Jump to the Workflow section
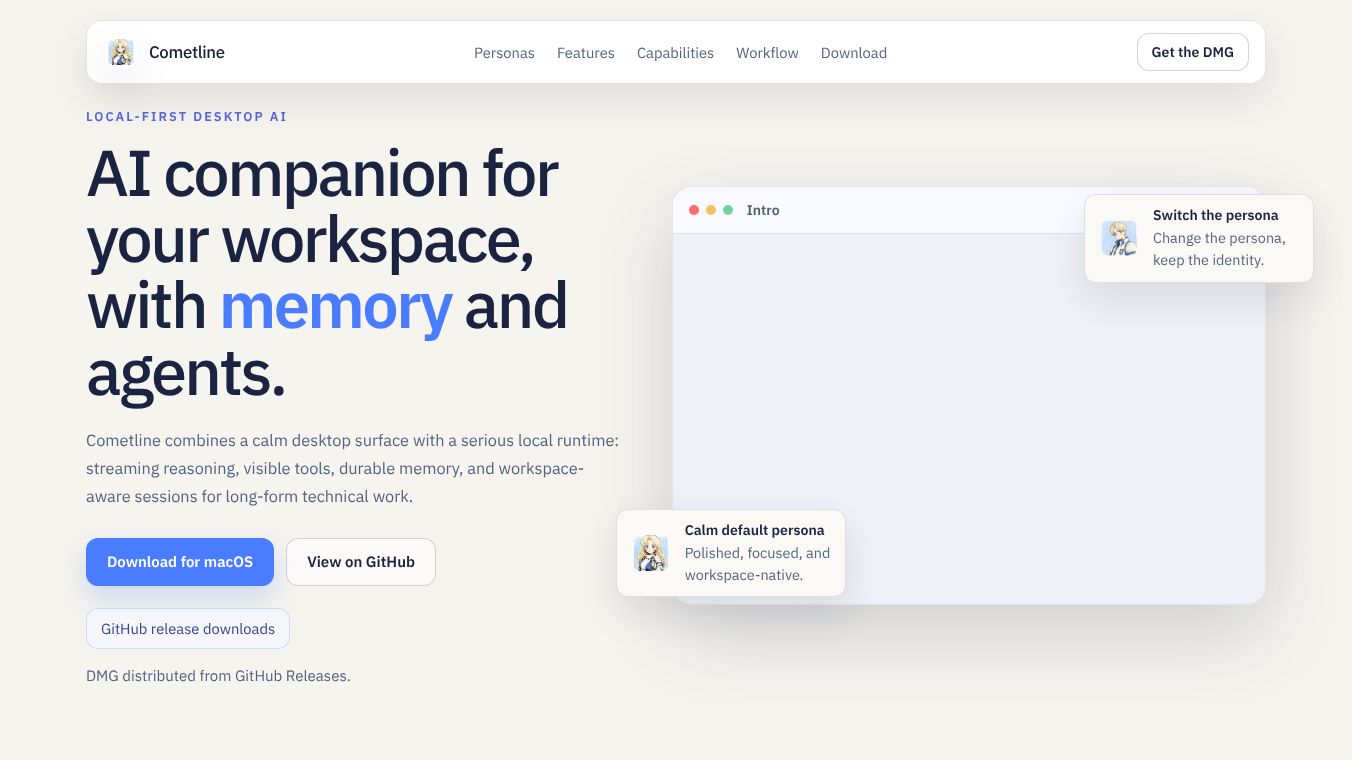 point(767,53)
